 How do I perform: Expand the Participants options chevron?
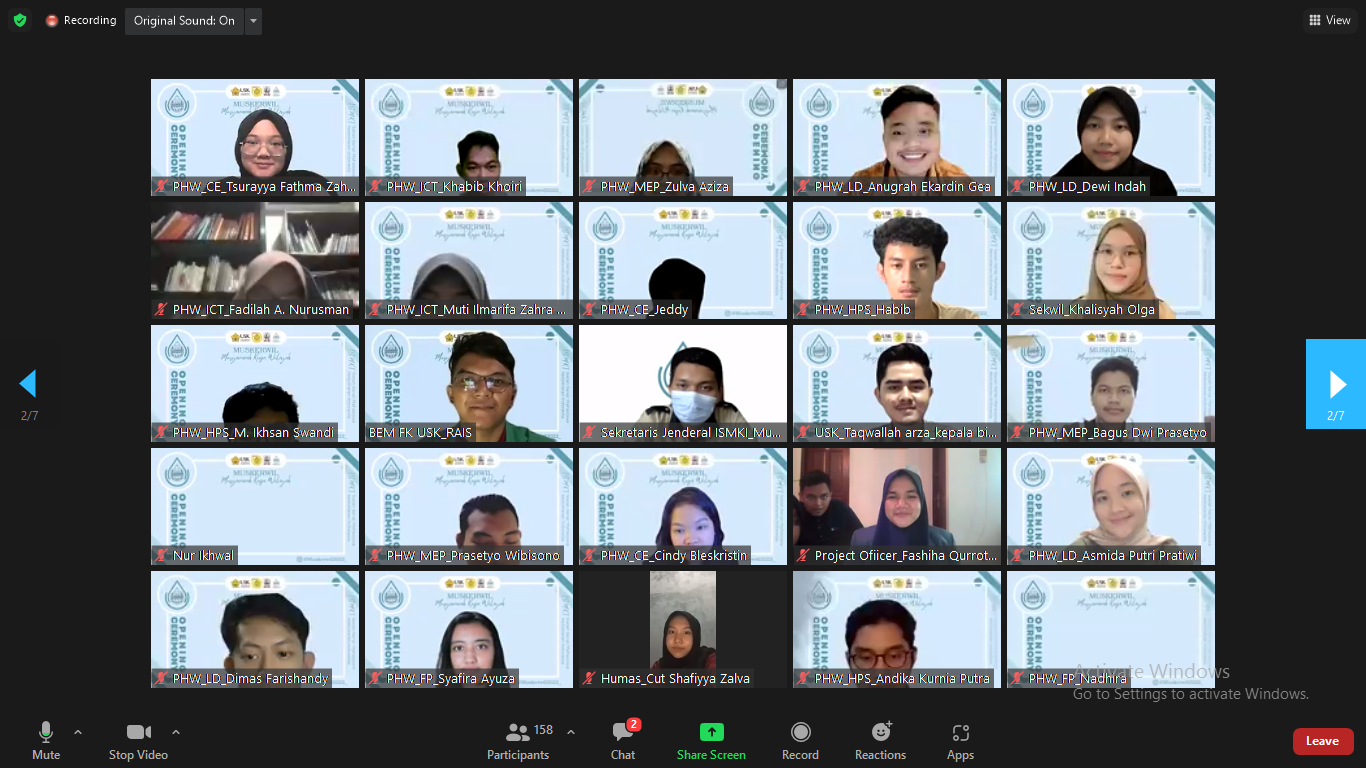pos(571,732)
